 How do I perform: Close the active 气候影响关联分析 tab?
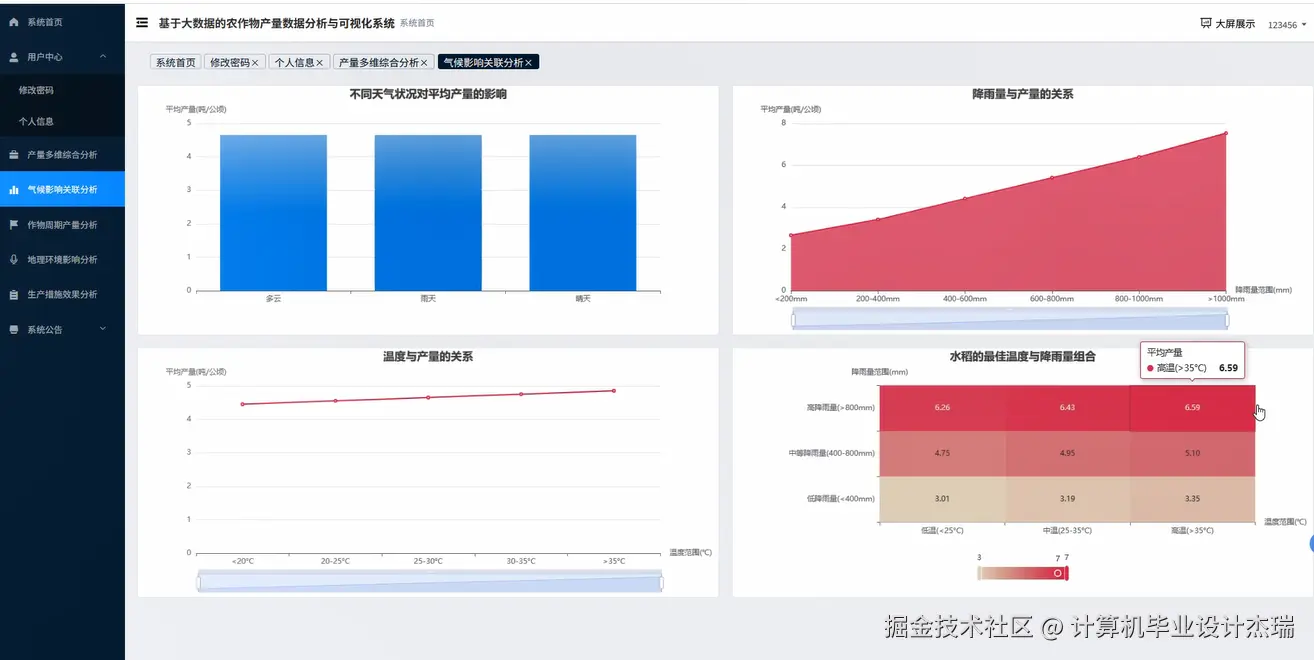[x=529, y=62]
